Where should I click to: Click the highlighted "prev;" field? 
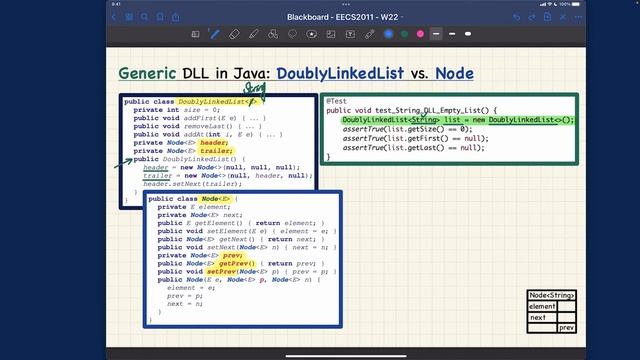[232, 255]
